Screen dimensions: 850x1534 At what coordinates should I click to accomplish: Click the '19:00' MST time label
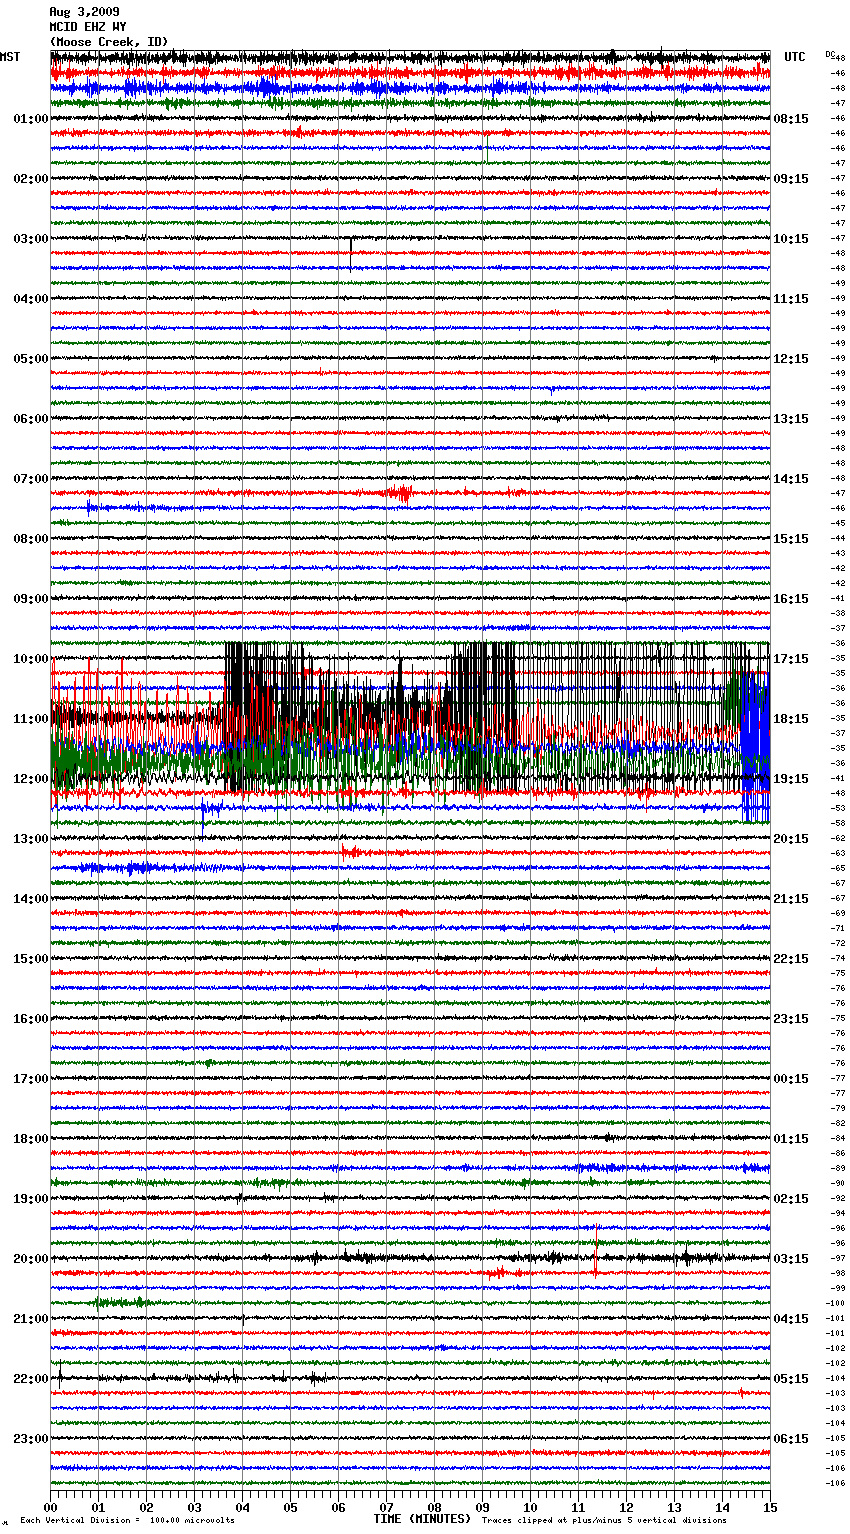[x=31, y=1199]
